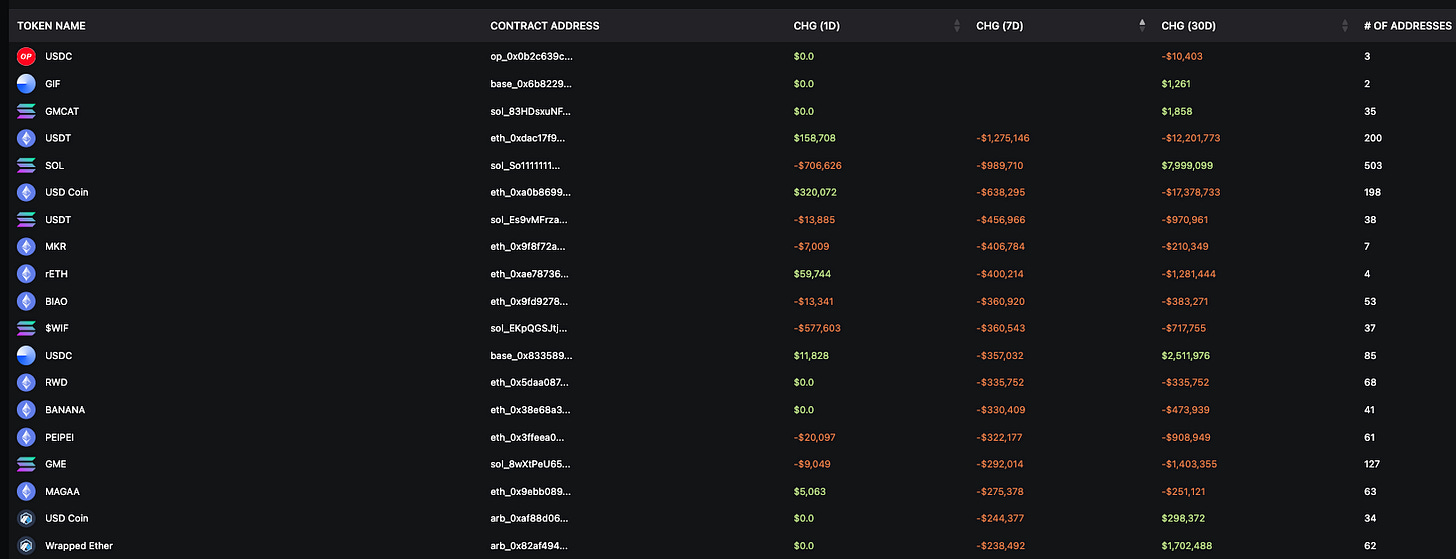Click the Ethereum icon next to PEIPEI
Screen dimensions: 1456x559
click(26, 437)
